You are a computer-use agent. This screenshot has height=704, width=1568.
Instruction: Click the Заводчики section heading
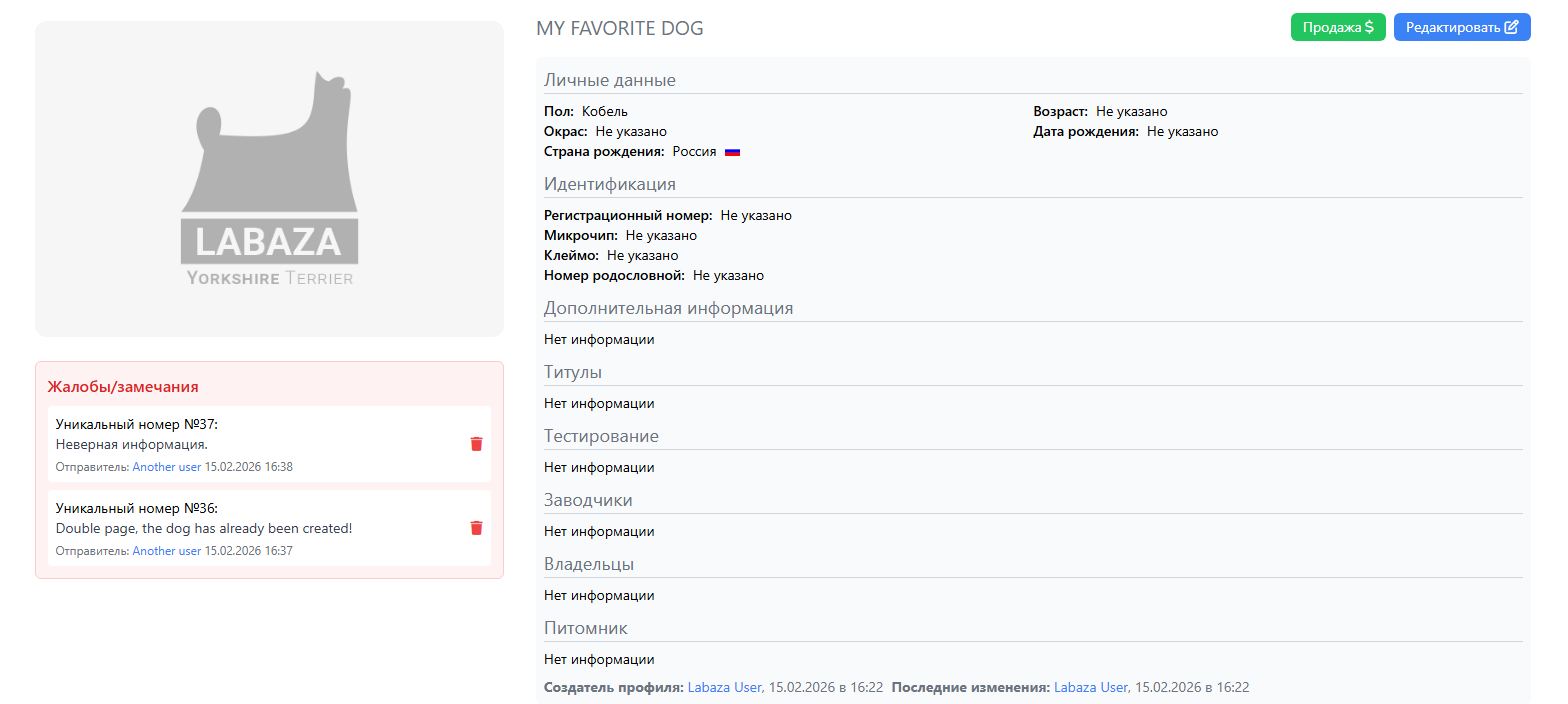click(588, 501)
